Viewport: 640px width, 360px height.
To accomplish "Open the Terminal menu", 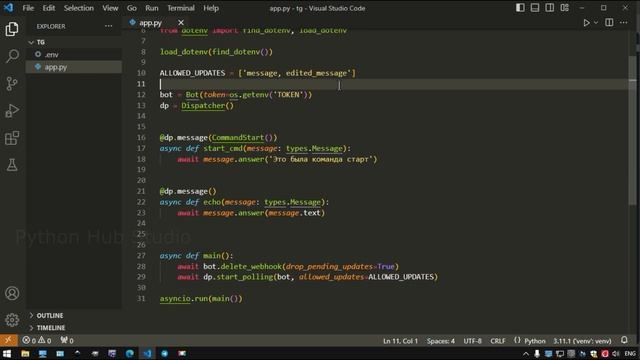I will pyautogui.click(x=181, y=8).
